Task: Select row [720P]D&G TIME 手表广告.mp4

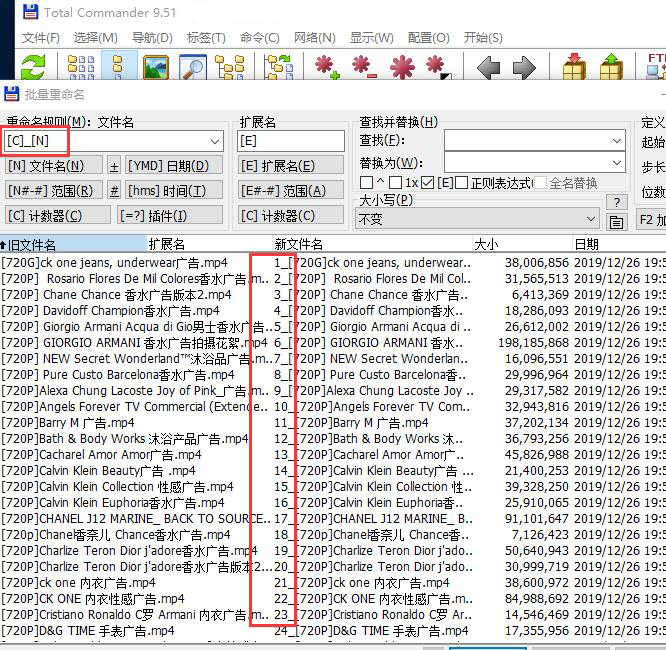Action: tap(333, 631)
